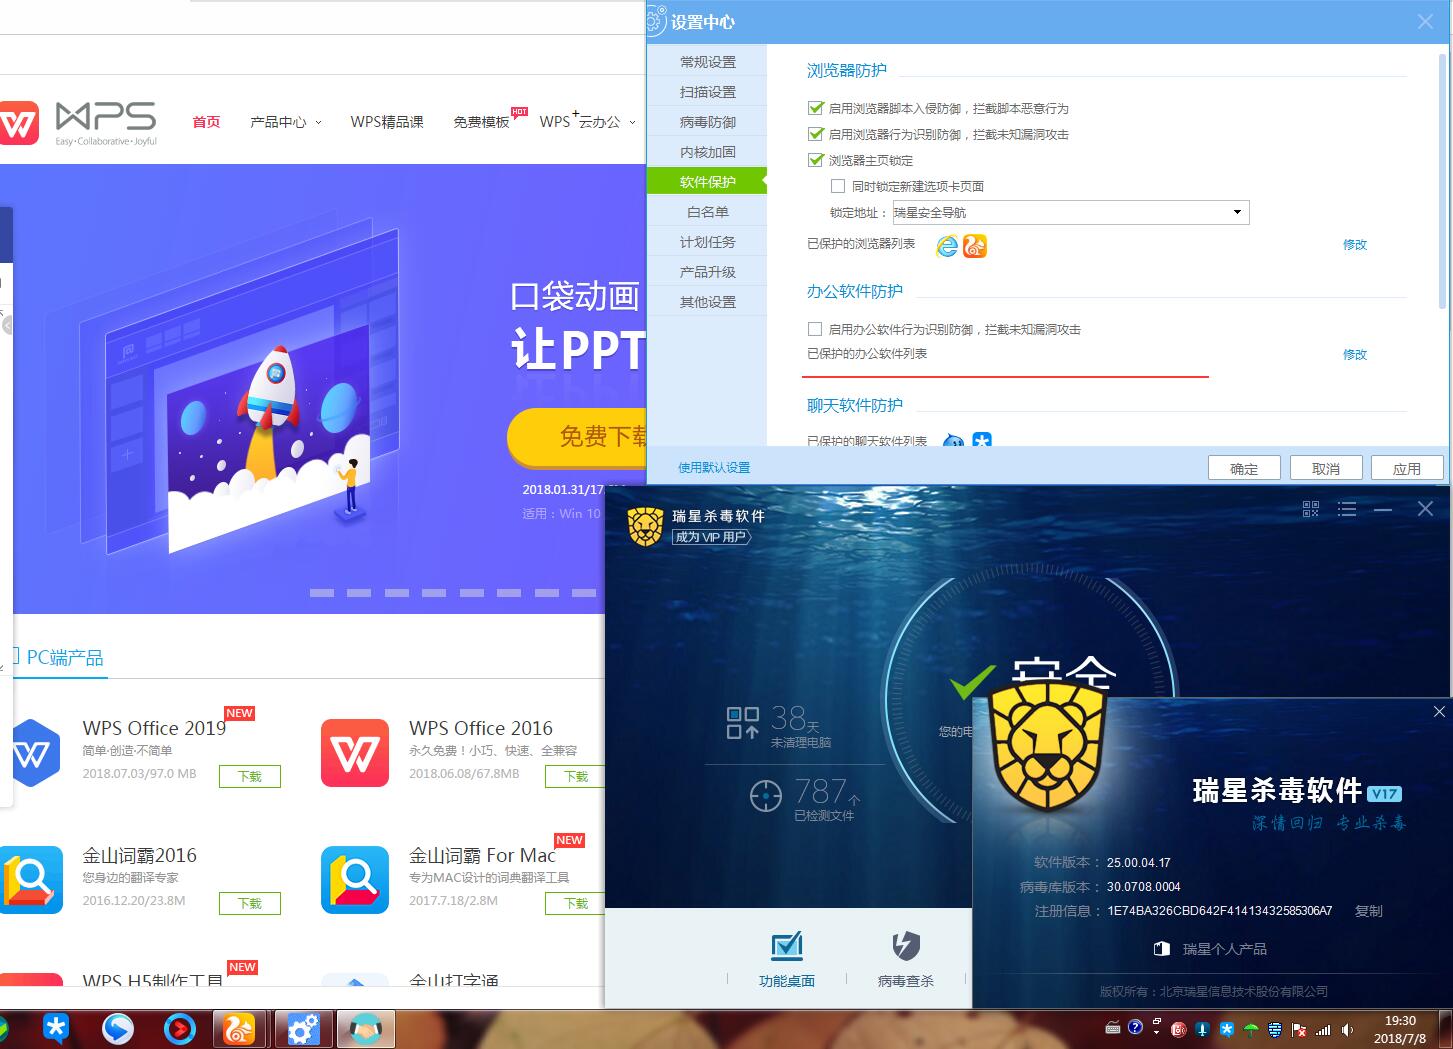Open the red play-button app on the taskbar
Screen dimensions: 1453x1049
pyautogui.click(x=180, y=1028)
